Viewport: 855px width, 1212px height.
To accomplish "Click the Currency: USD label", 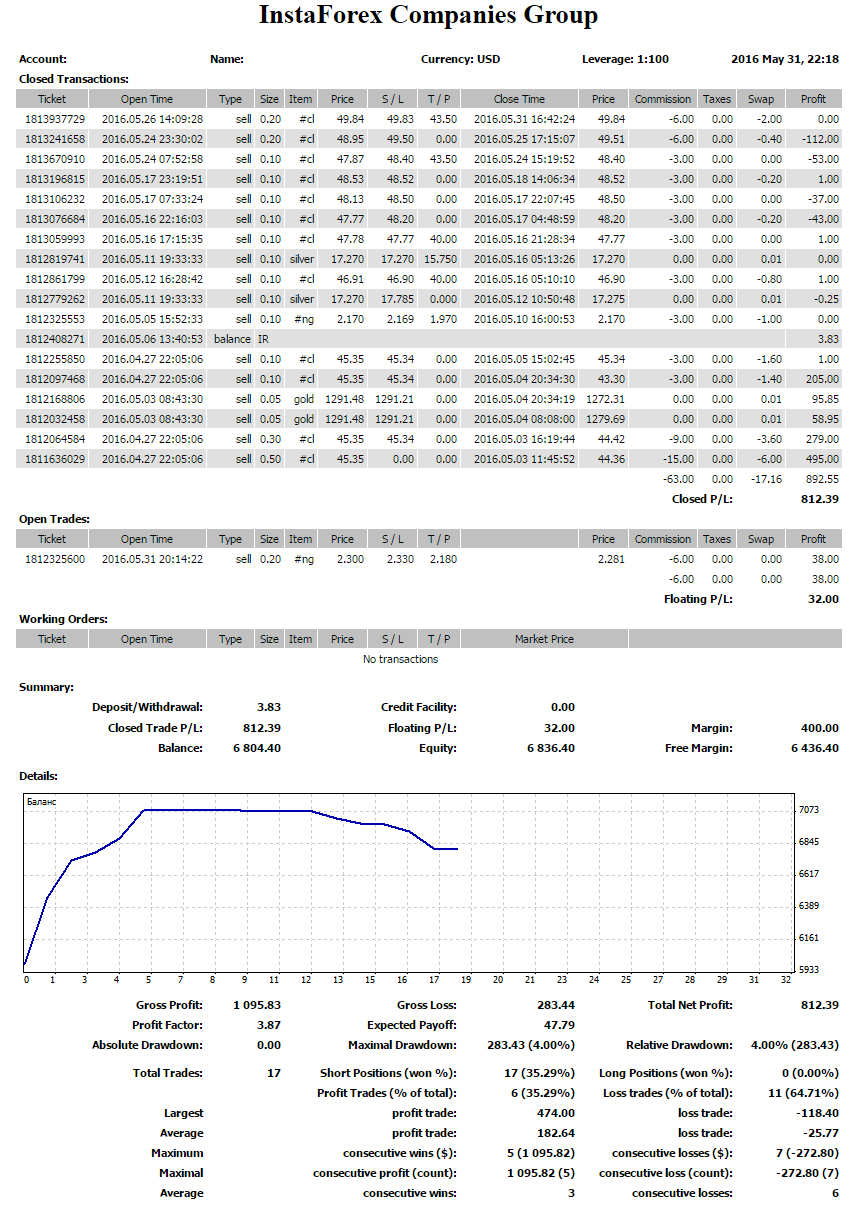I will (x=461, y=59).
